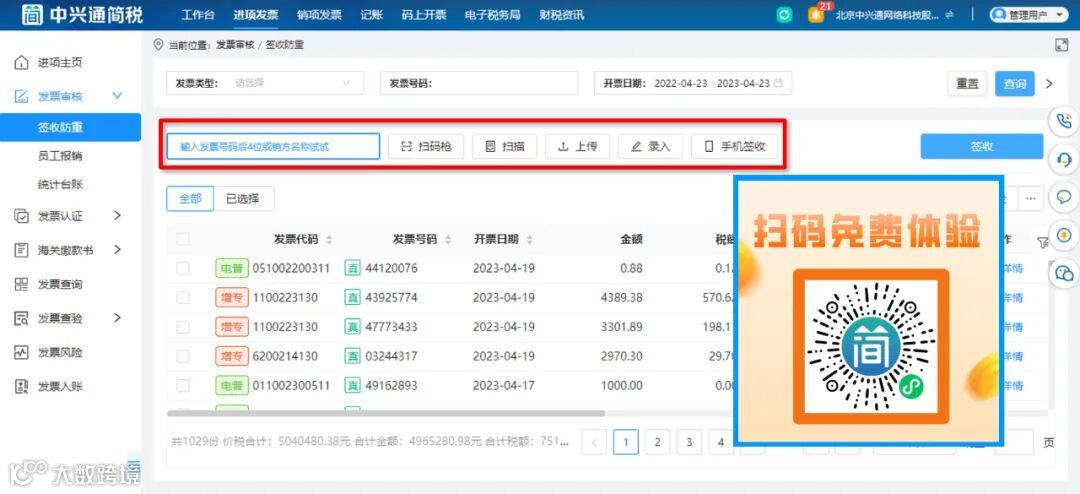Screen dimensions: 1080x494
Task: Open the 工作台 top menu
Action: (198, 15)
